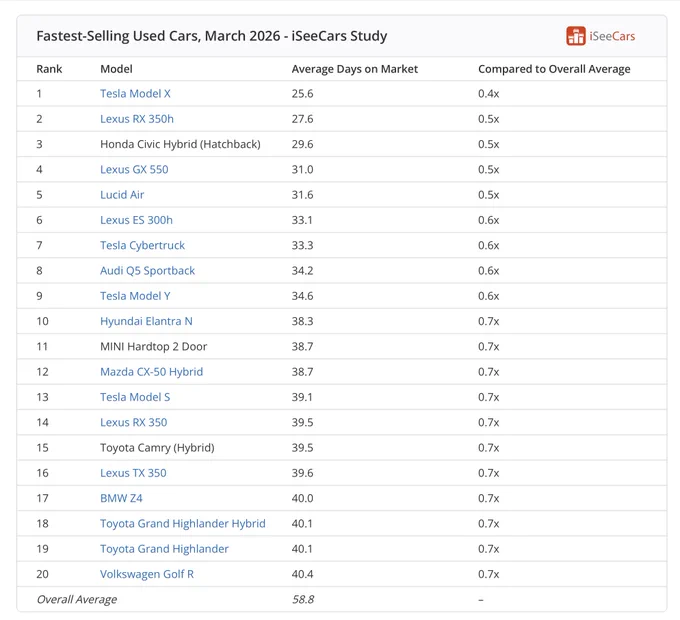Screen dimensions: 680x620
Task: Click the Compared to Overall Average header
Action: click(554, 69)
